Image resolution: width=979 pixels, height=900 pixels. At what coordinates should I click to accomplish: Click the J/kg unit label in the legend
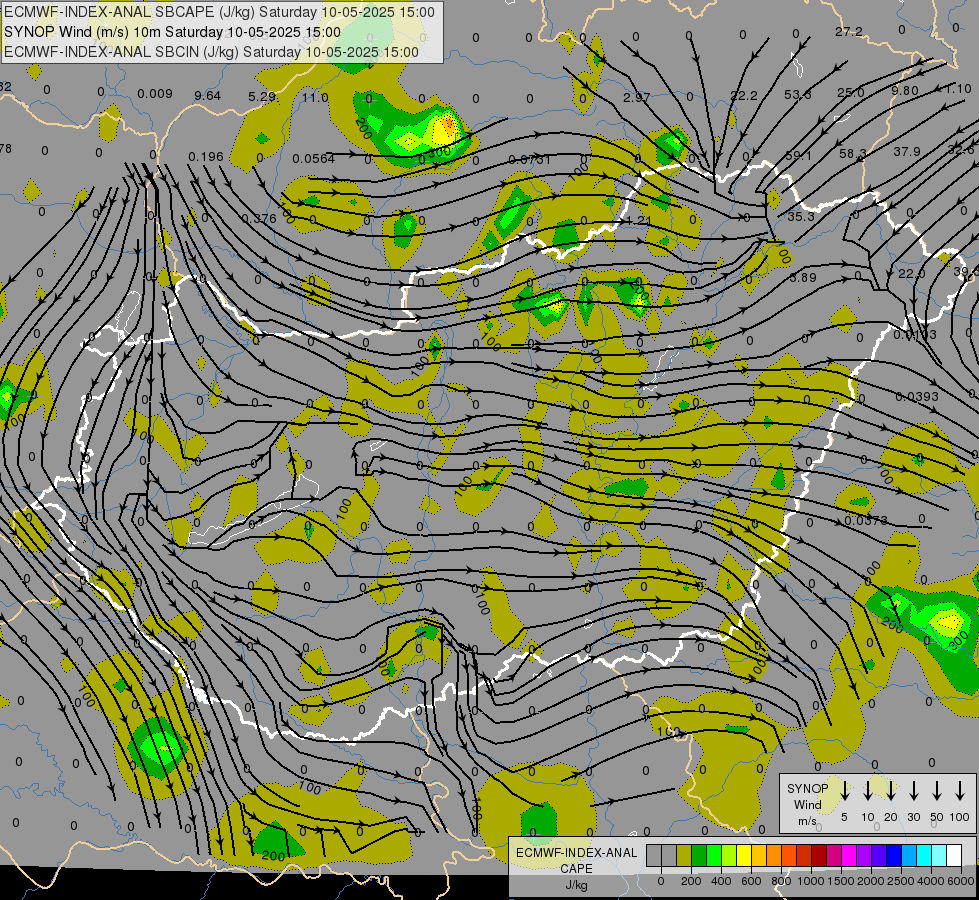[576, 885]
